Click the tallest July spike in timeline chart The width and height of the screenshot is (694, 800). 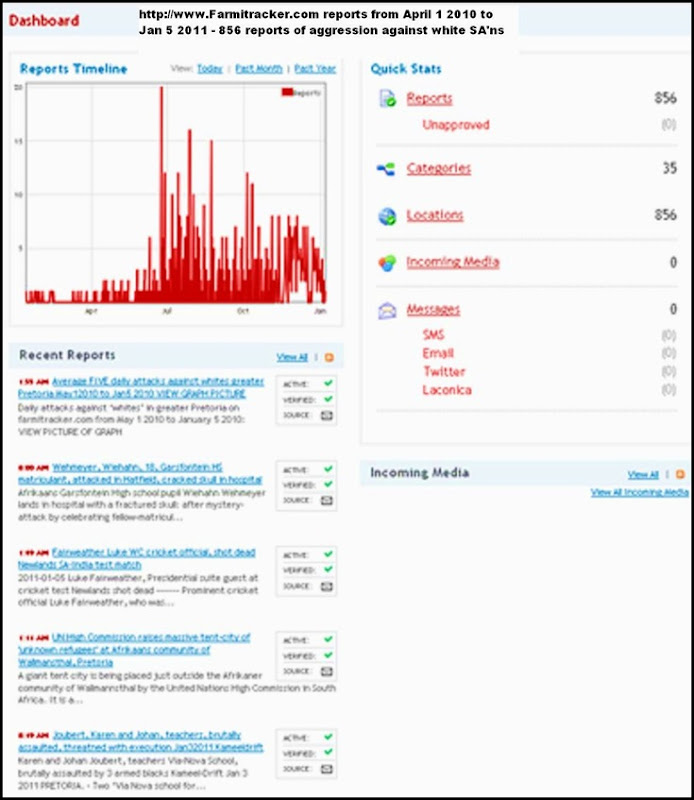coord(162,194)
